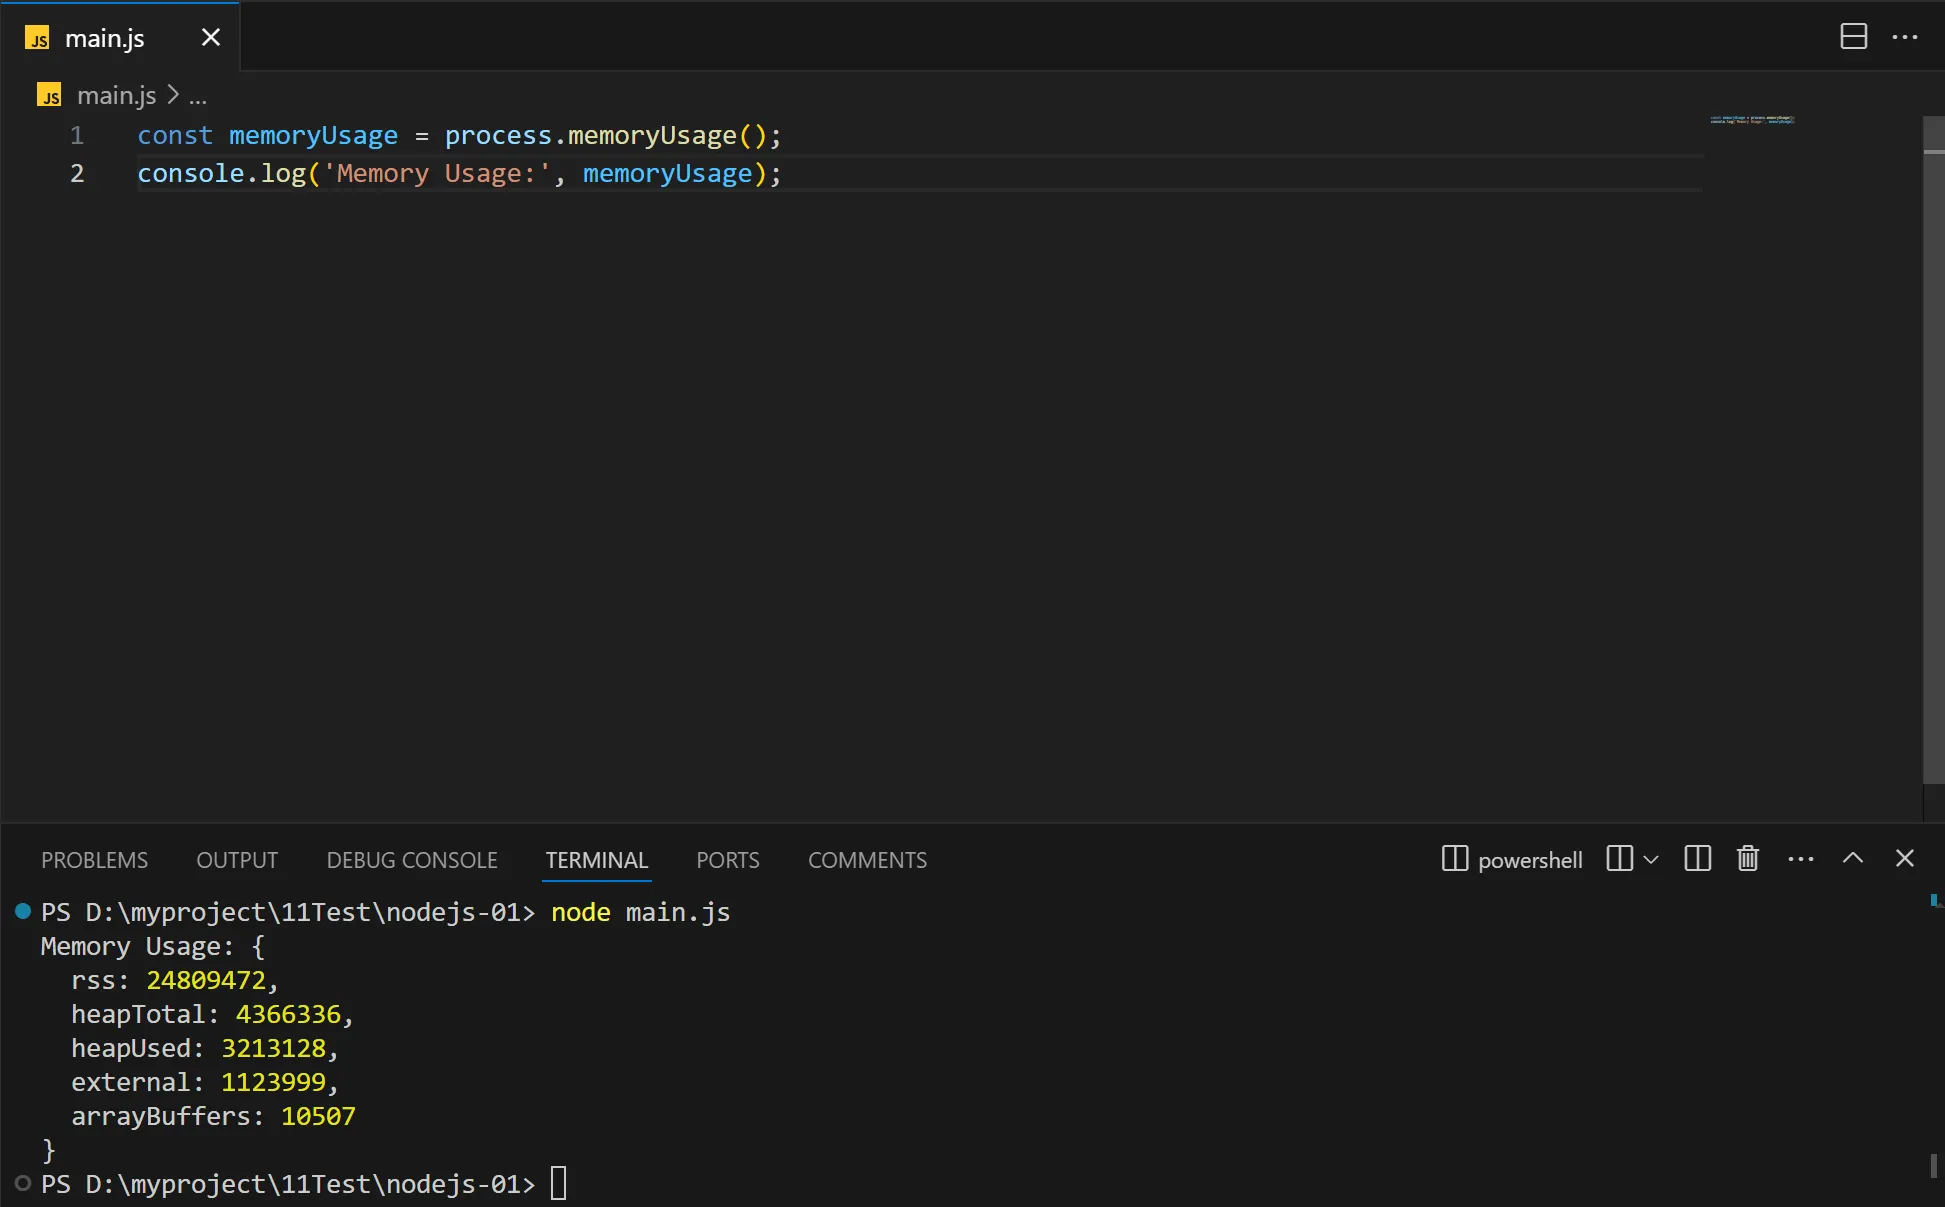Click the external value 1123999

pyautogui.click(x=273, y=1082)
